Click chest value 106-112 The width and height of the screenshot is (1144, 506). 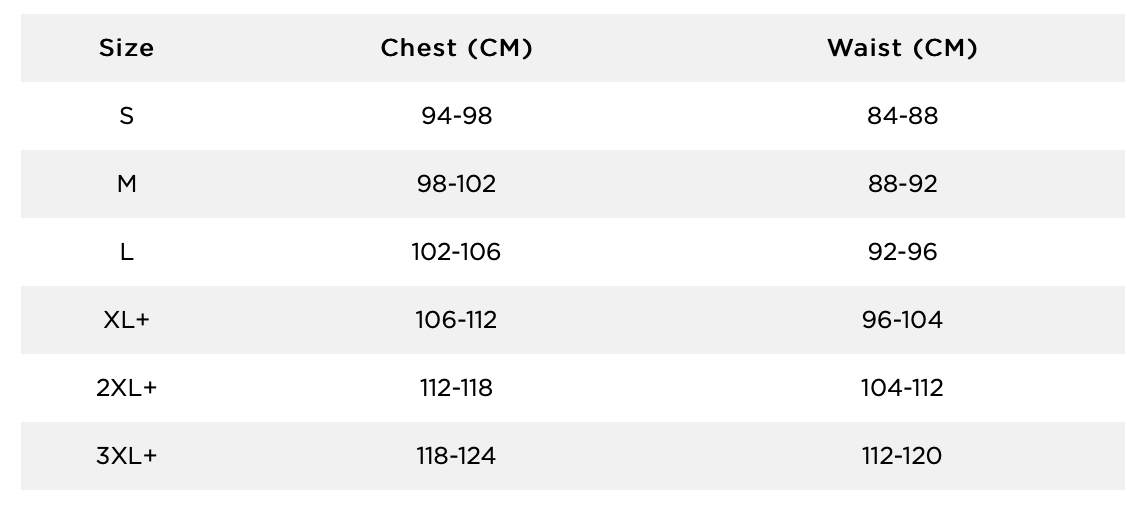coord(457,320)
